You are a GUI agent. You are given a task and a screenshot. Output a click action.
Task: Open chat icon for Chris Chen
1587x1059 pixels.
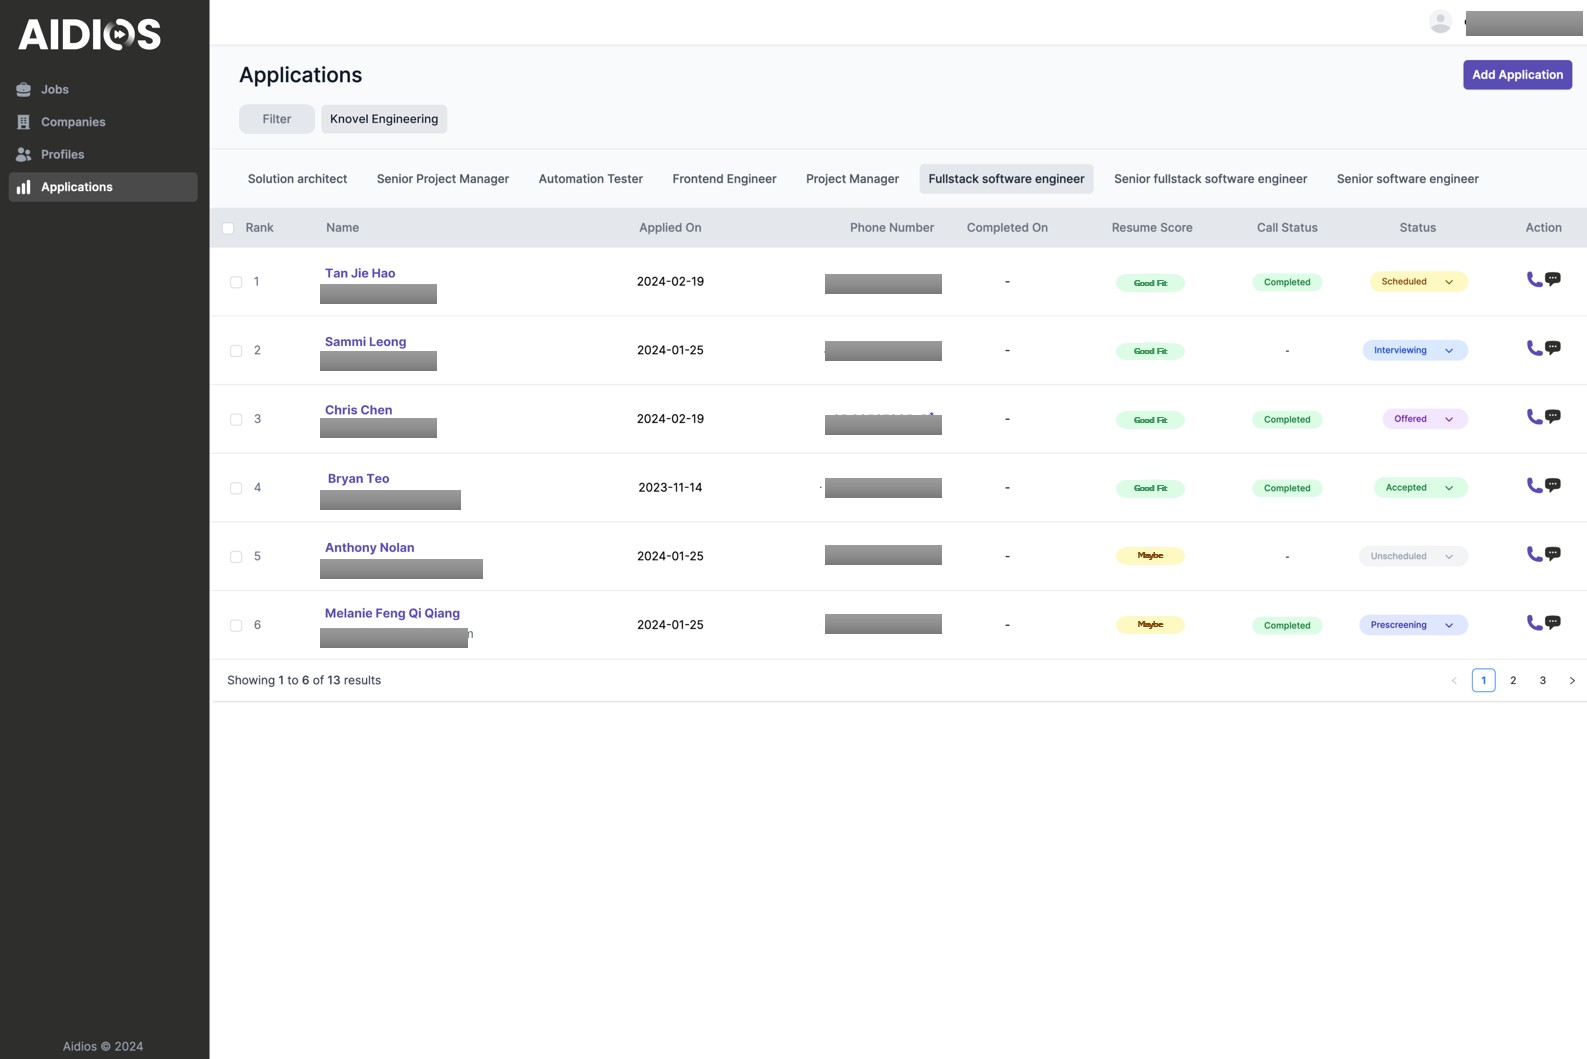click(x=1553, y=416)
